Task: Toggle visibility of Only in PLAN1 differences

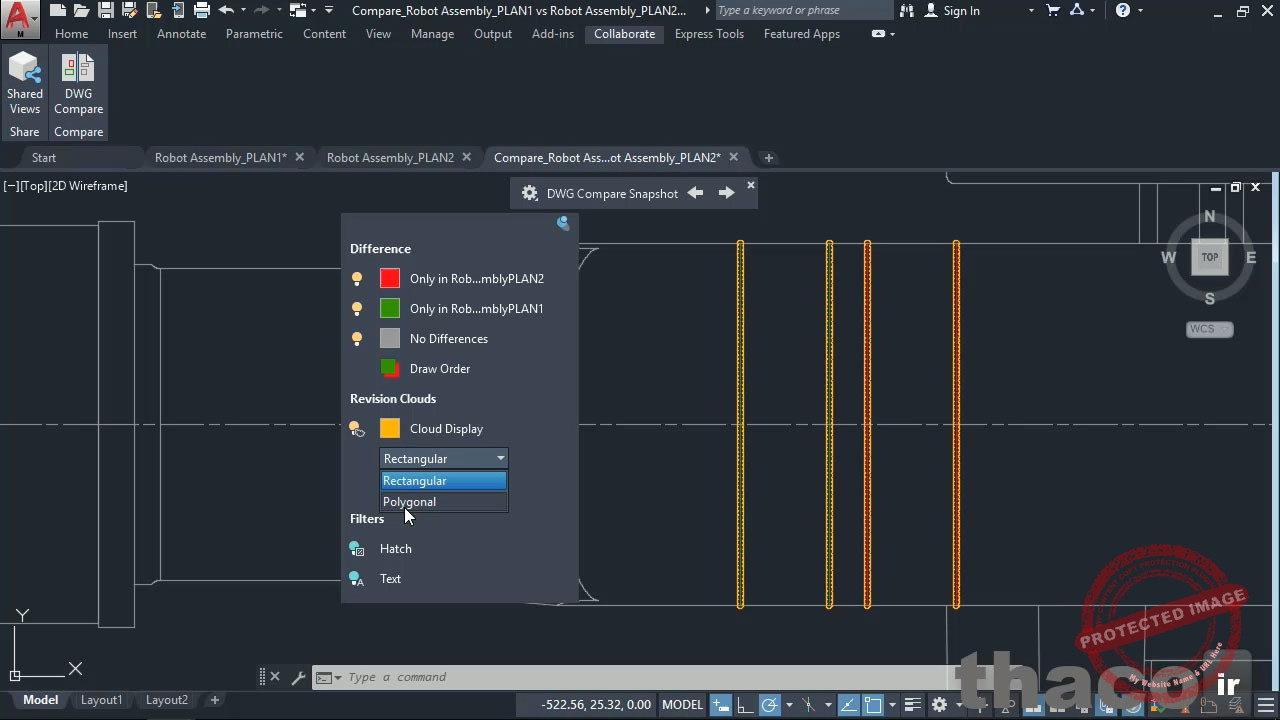Action: tap(357, 309)
